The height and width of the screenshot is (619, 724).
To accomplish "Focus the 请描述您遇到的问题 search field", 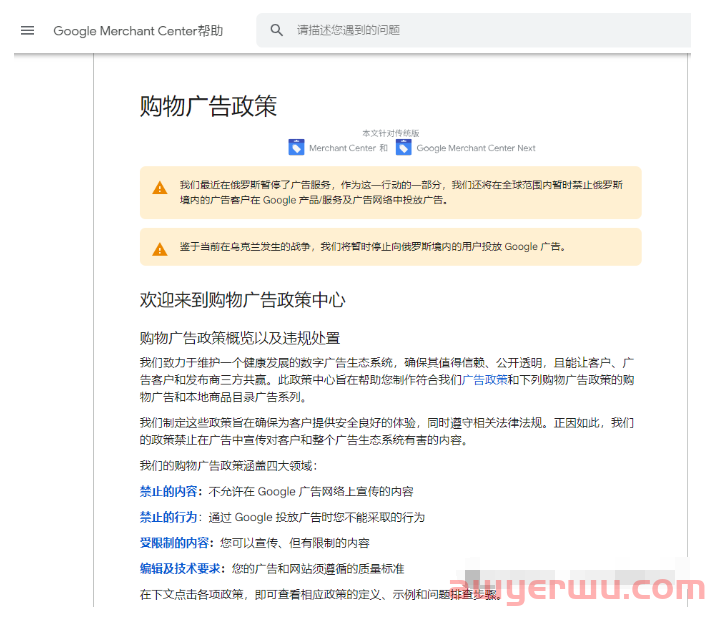I will pyautogui.click(x=473, y=30).
